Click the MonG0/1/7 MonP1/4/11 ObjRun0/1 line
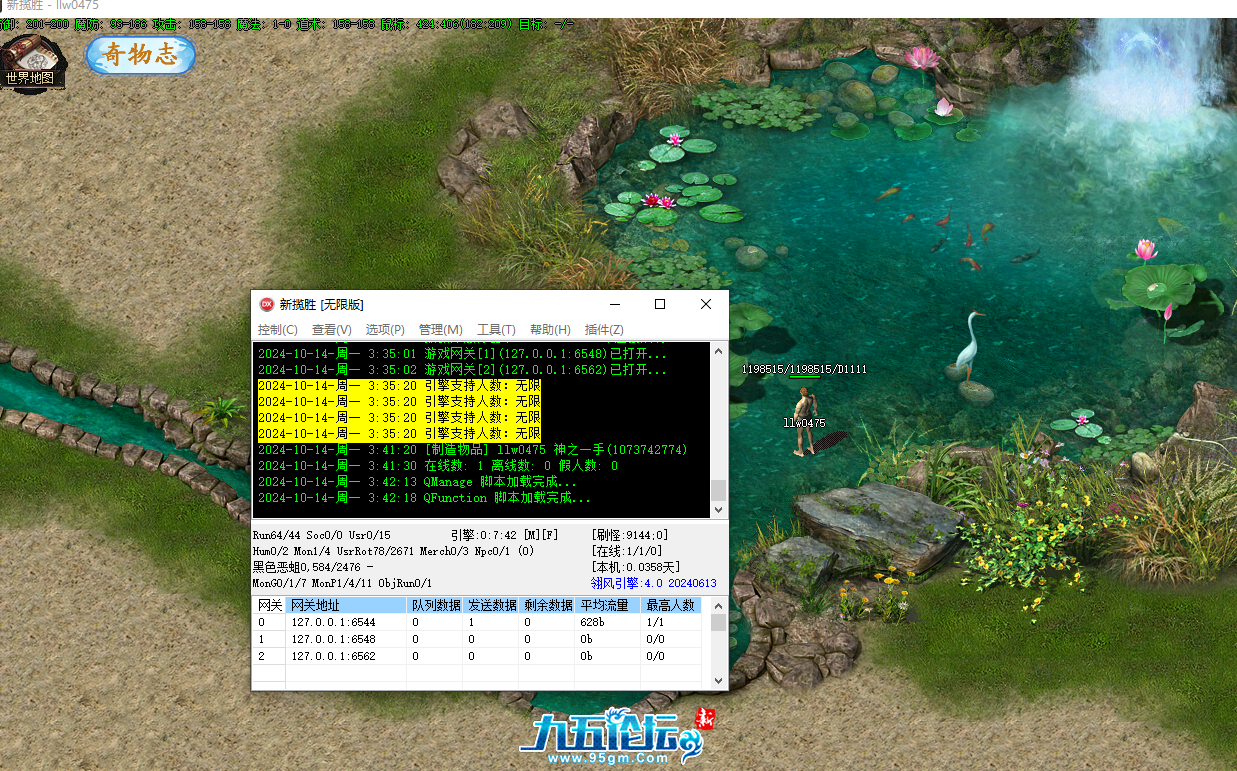The width and height of the screenshot is (1237, 771). (342, 583)
